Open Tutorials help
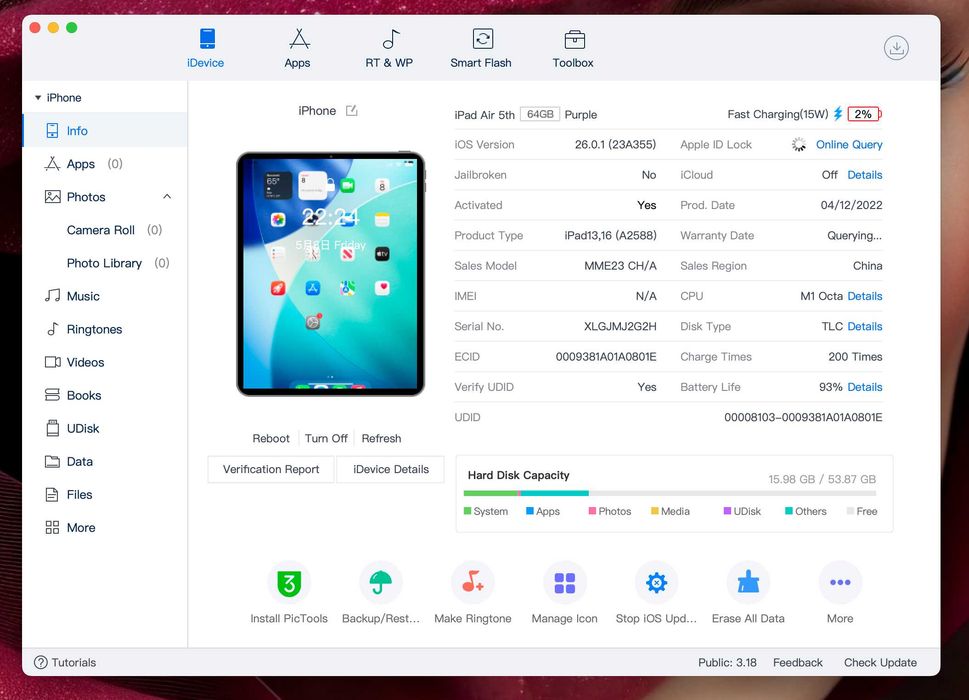The height and width of the screenshot is (700, 969). click(x=65, y=662)
